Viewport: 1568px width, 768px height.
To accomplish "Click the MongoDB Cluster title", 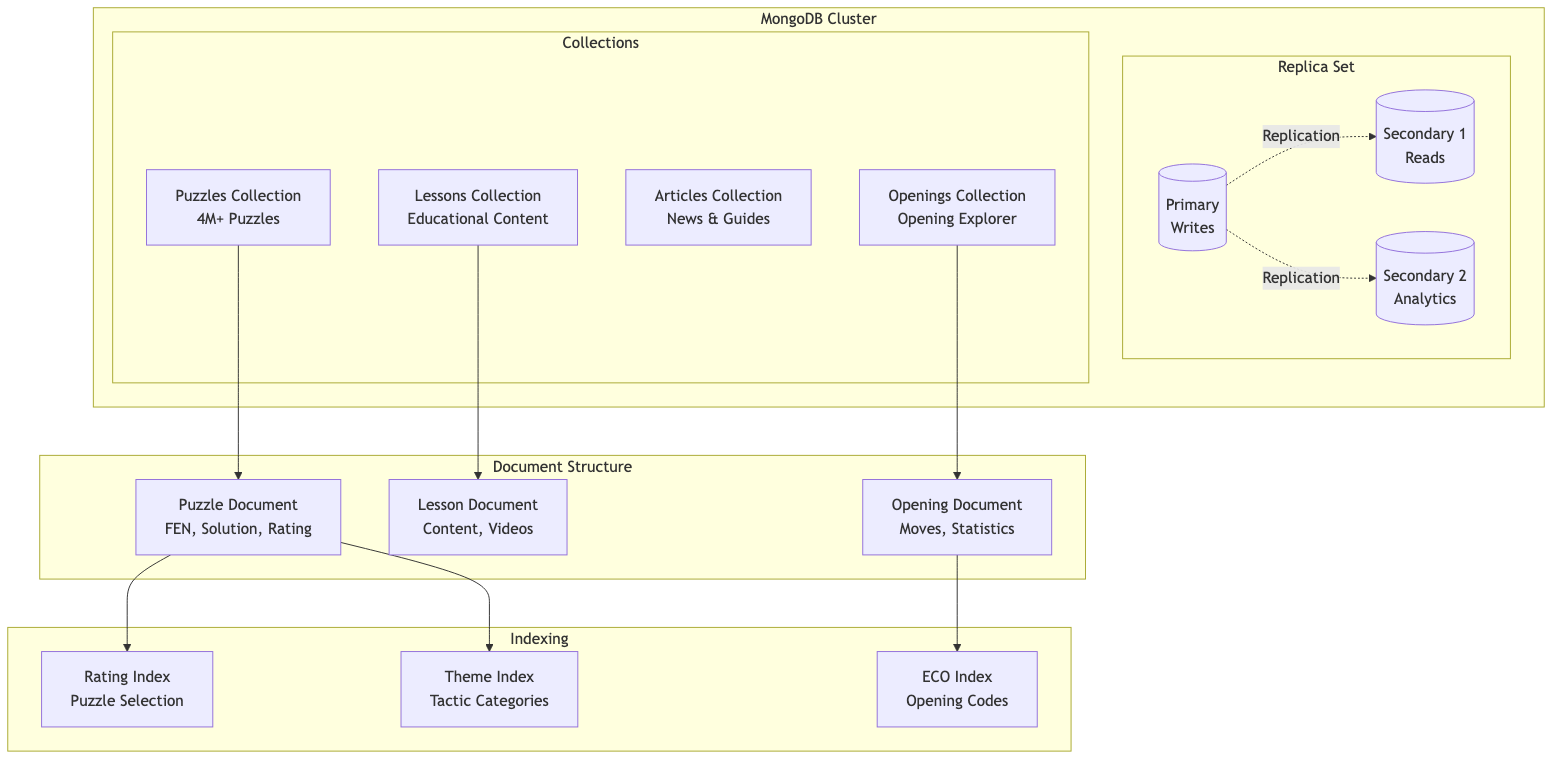I will point(819,18).
